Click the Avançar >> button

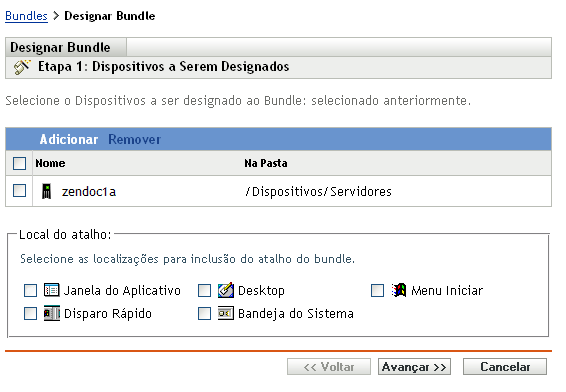click(x=414, y=367)
